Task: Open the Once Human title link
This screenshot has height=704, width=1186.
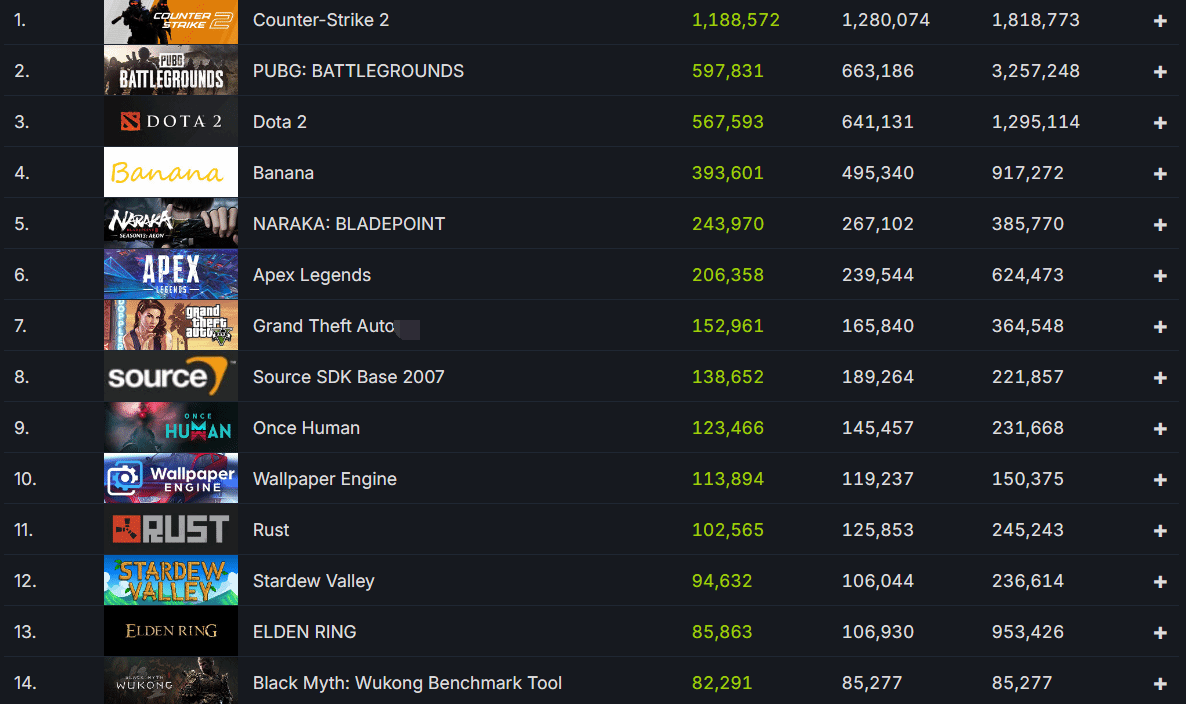Action: pyautogui.click(x=306, y=428)
